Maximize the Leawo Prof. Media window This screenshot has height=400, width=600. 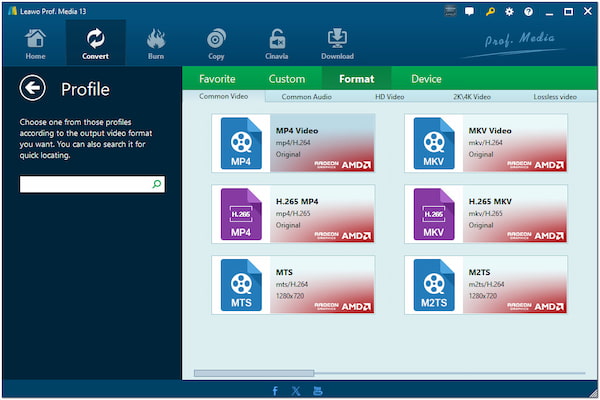[x=569, y=11]
